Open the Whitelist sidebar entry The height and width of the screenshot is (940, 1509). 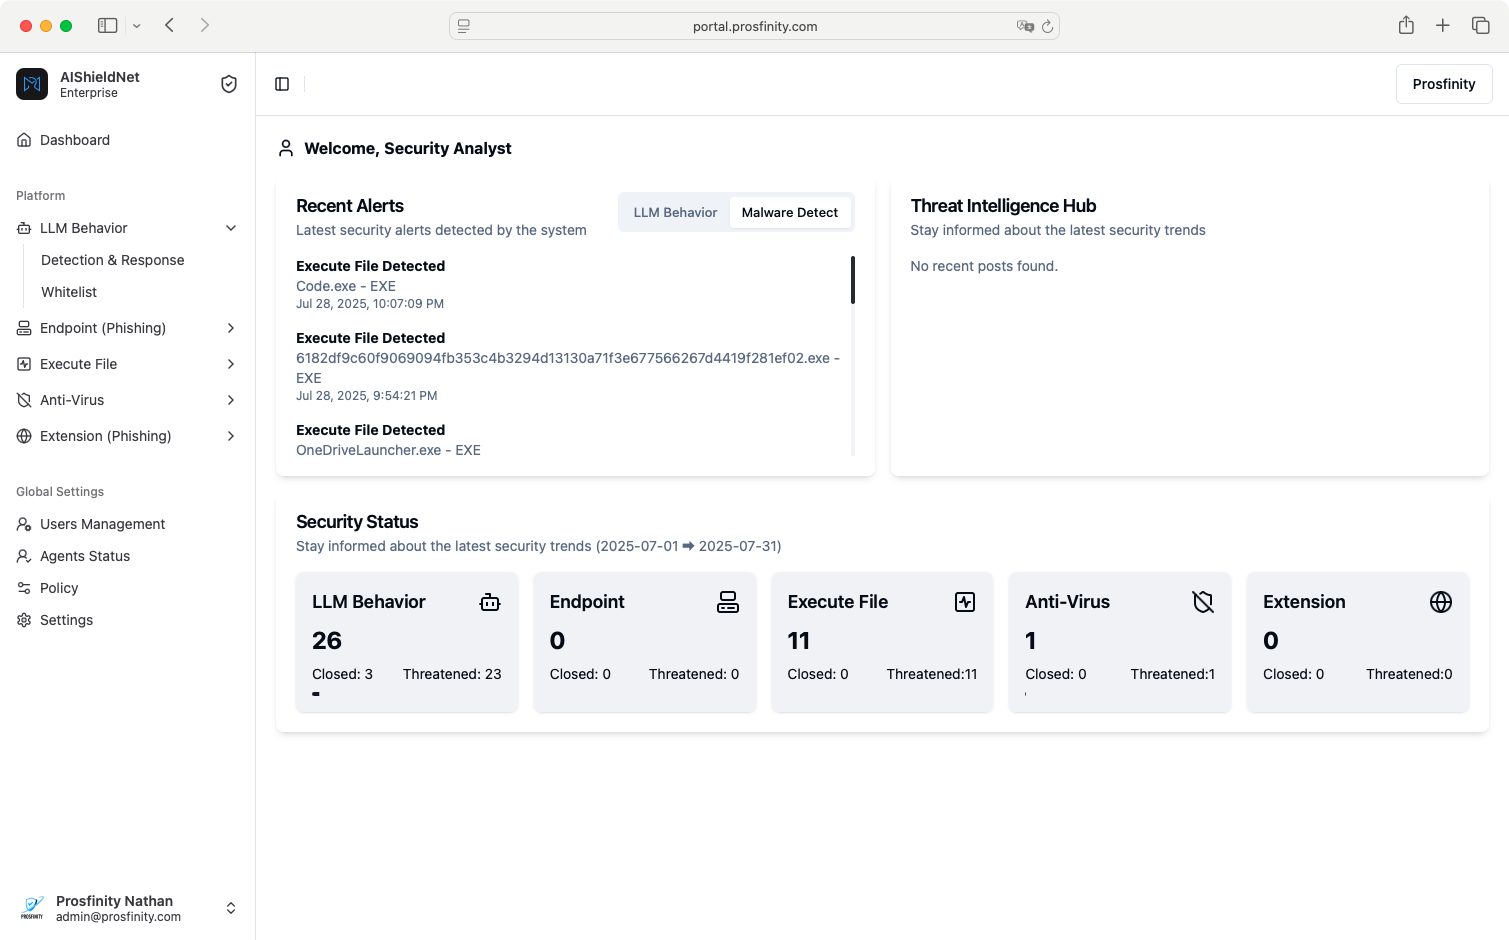click(69, 292)
